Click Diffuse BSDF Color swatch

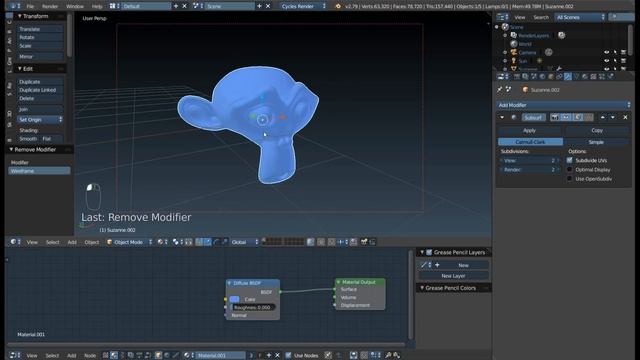point(235,299)
